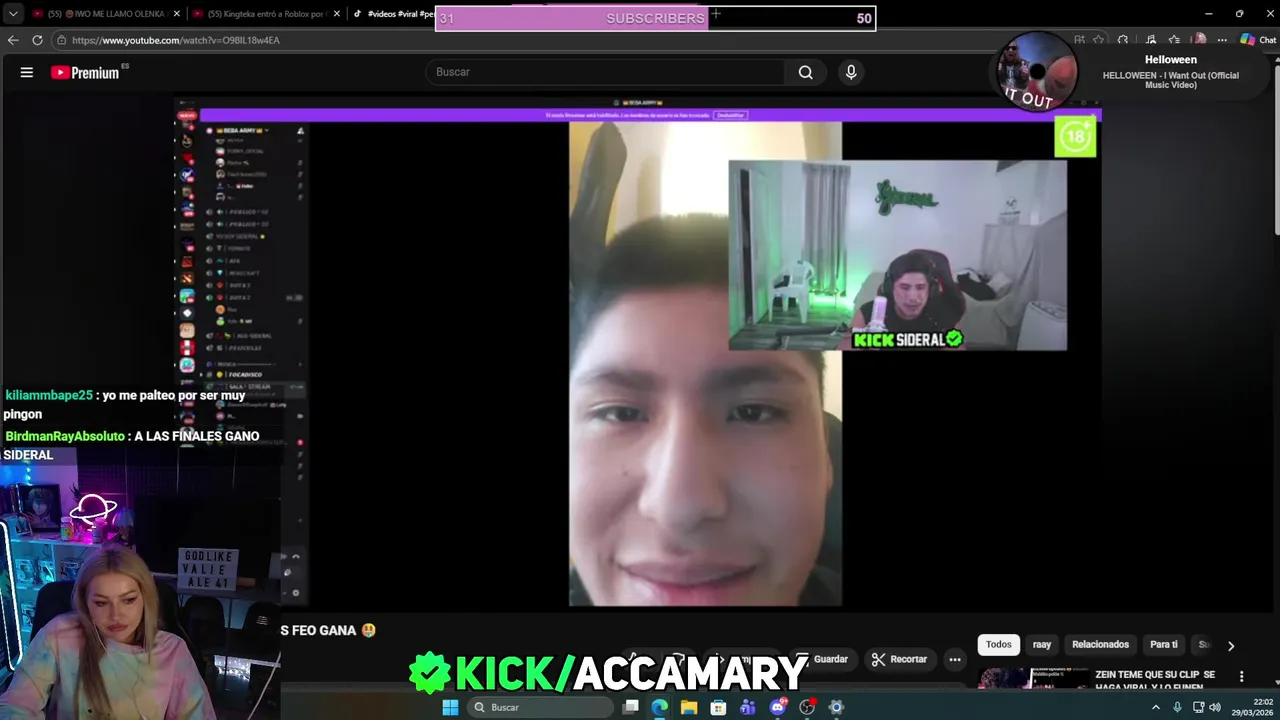Open the Windows Start menu
The width and height of the screenshot is (1280, 720).
click(x=450, y=707)
